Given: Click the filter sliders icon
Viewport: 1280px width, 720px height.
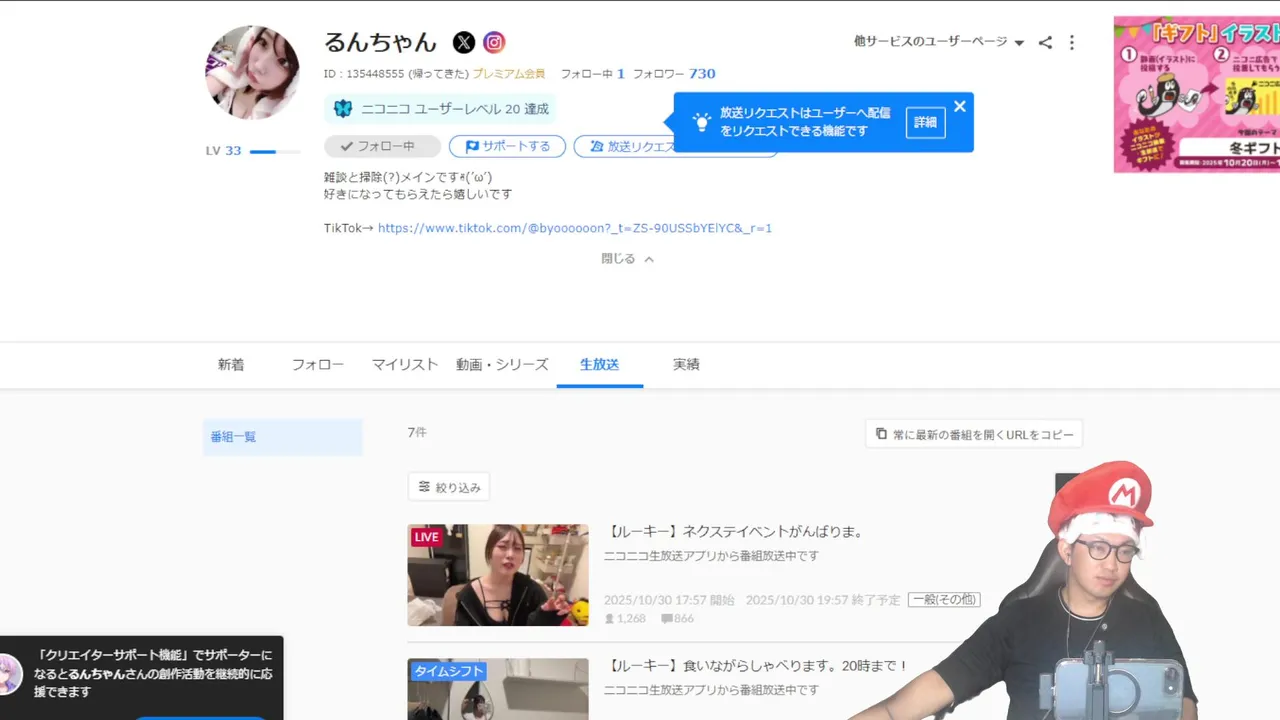Looking at the screenshot, I should tap(424, 487).
